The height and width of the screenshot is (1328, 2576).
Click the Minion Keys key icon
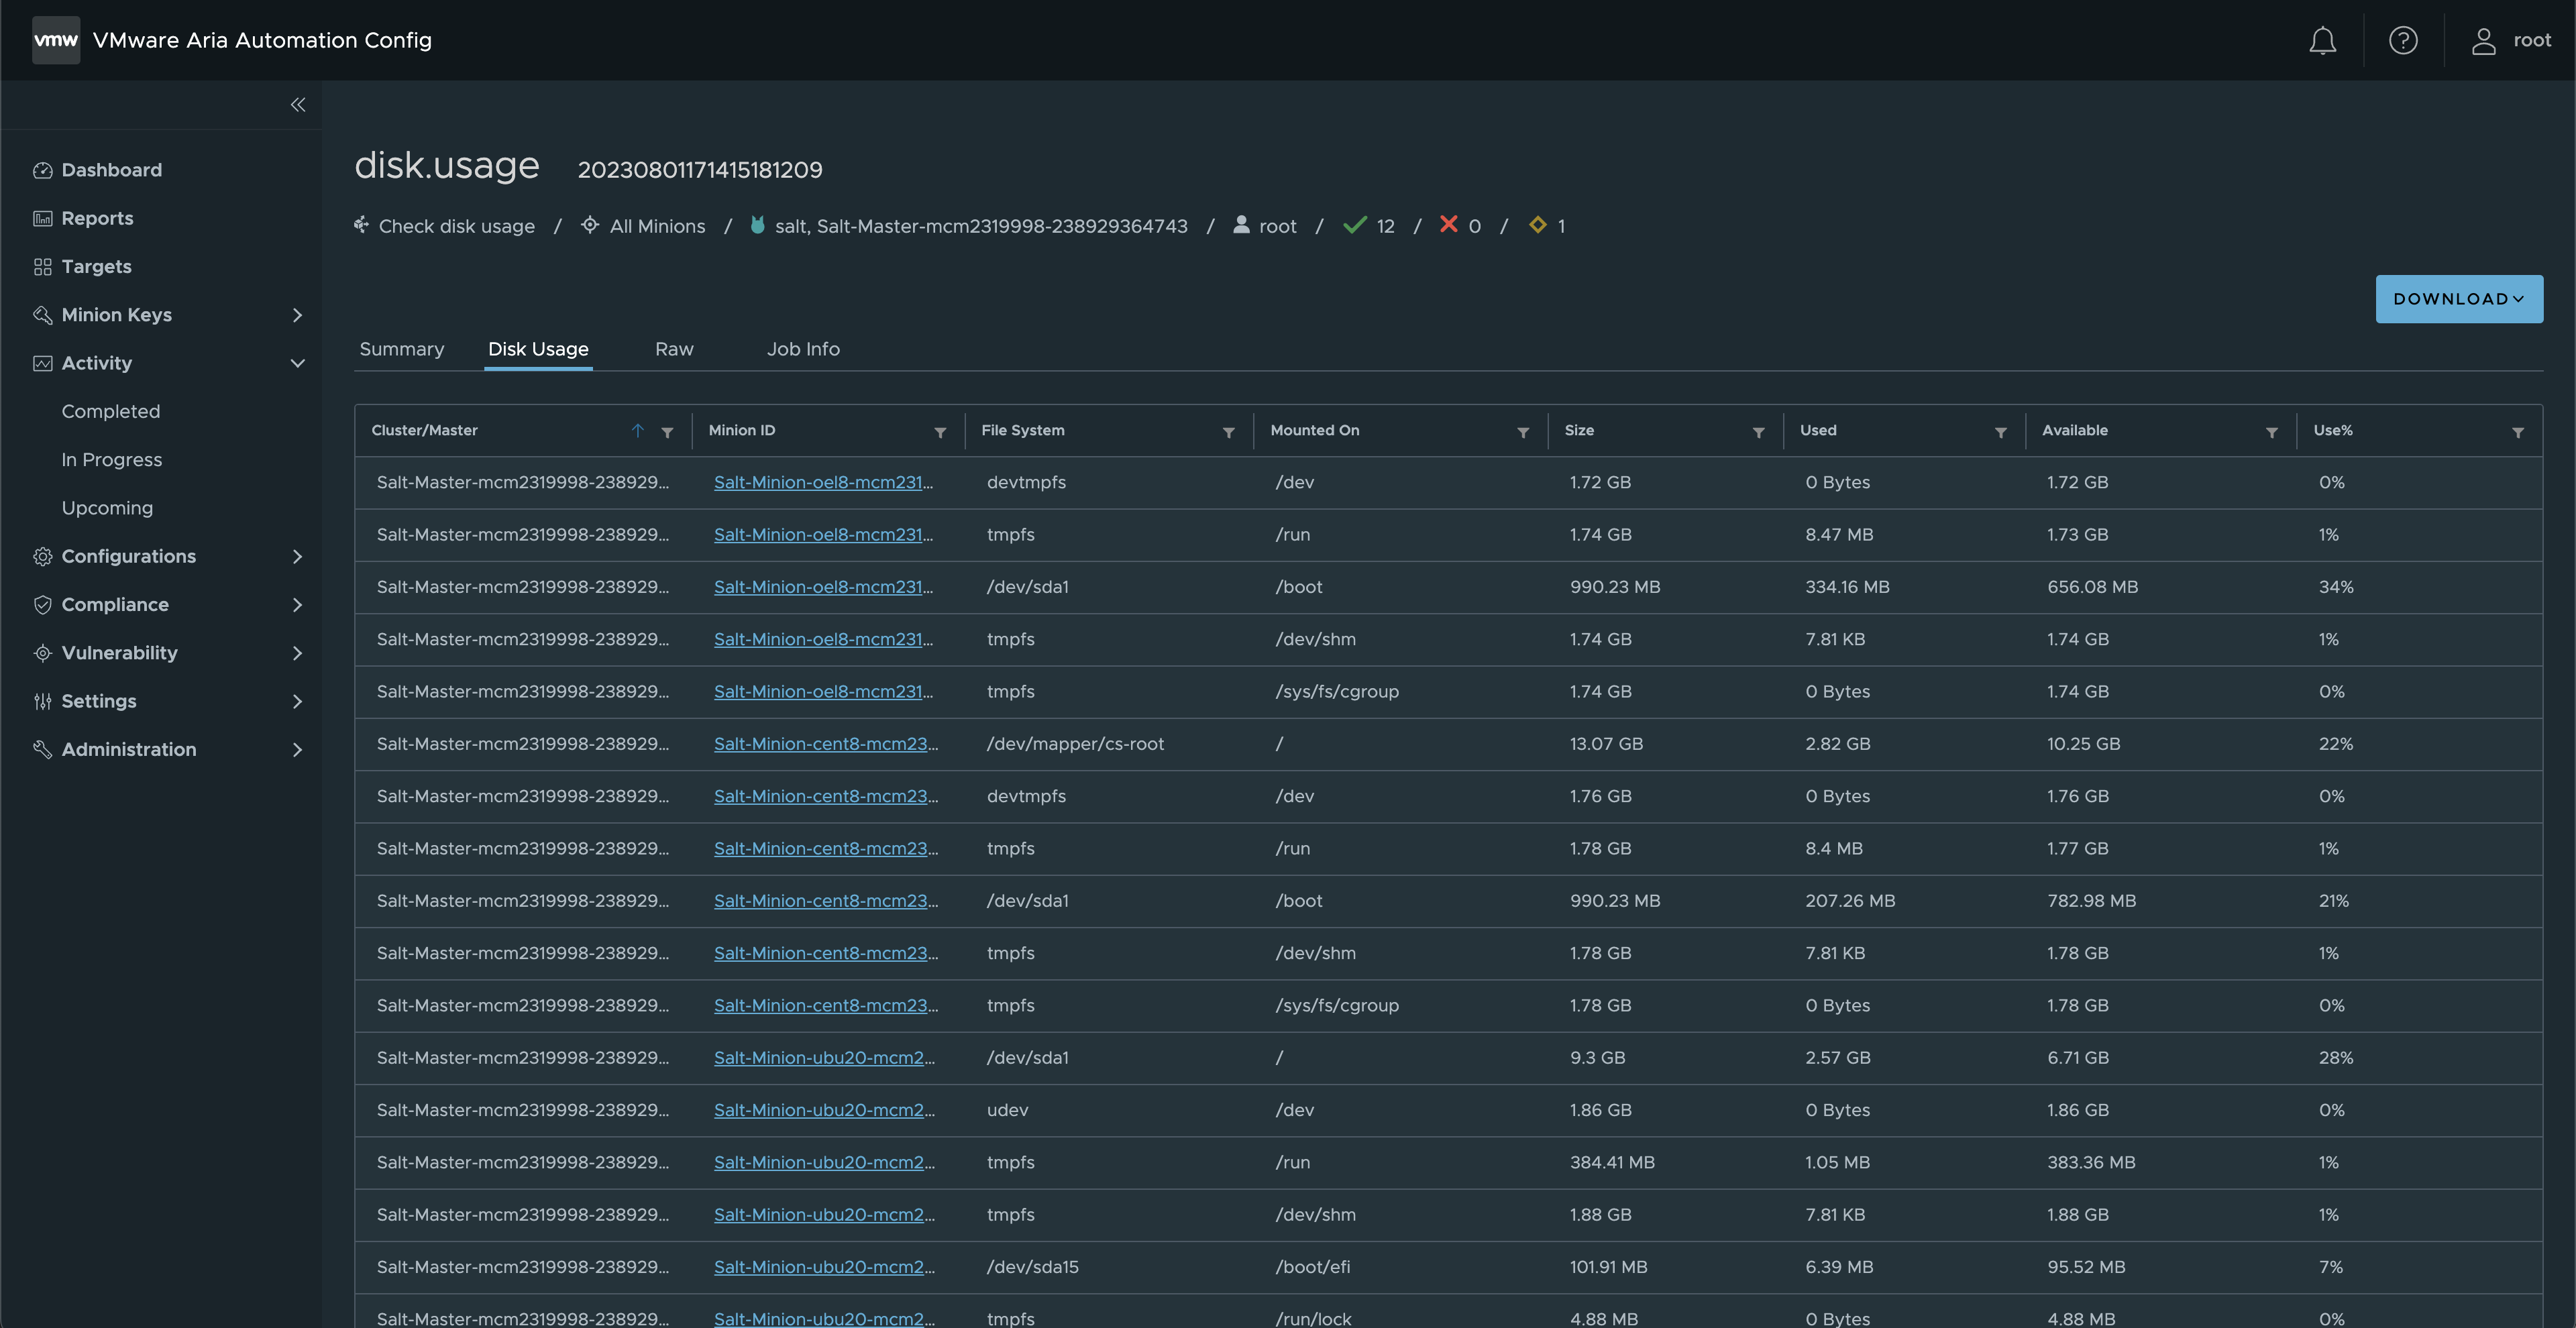[42, 315]
